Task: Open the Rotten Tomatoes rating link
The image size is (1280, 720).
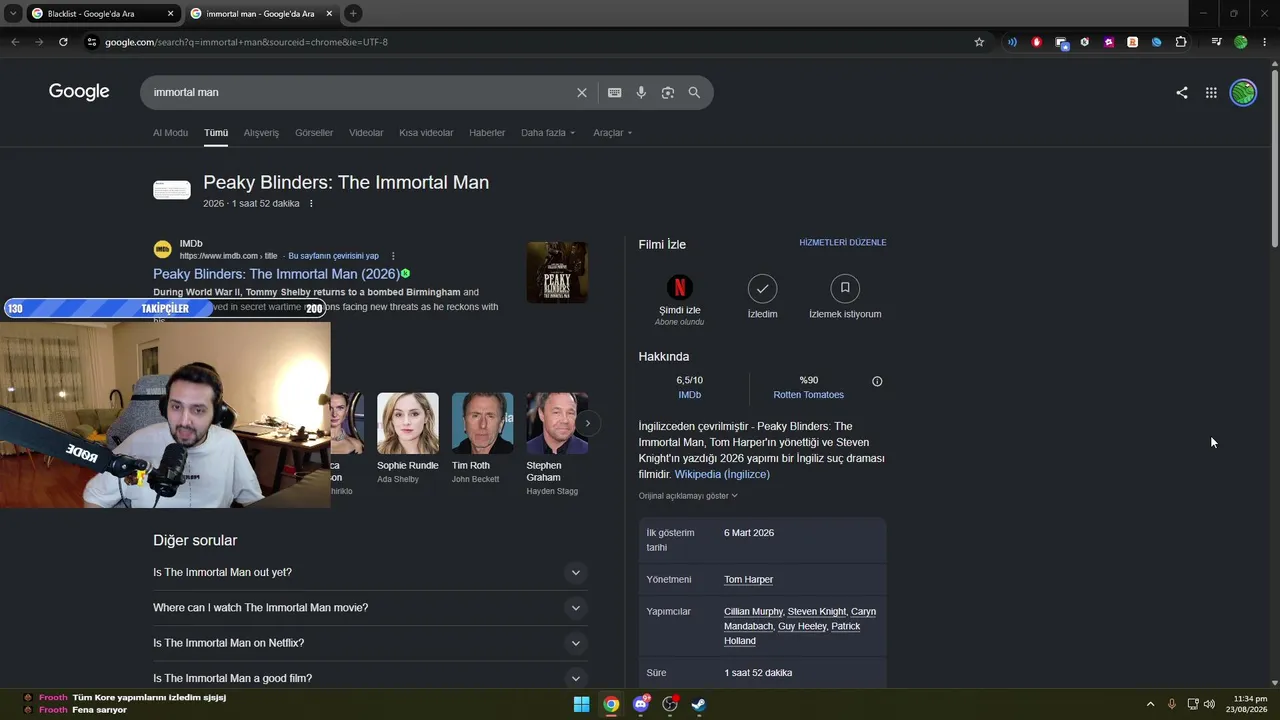Action: tap(808, 395)
